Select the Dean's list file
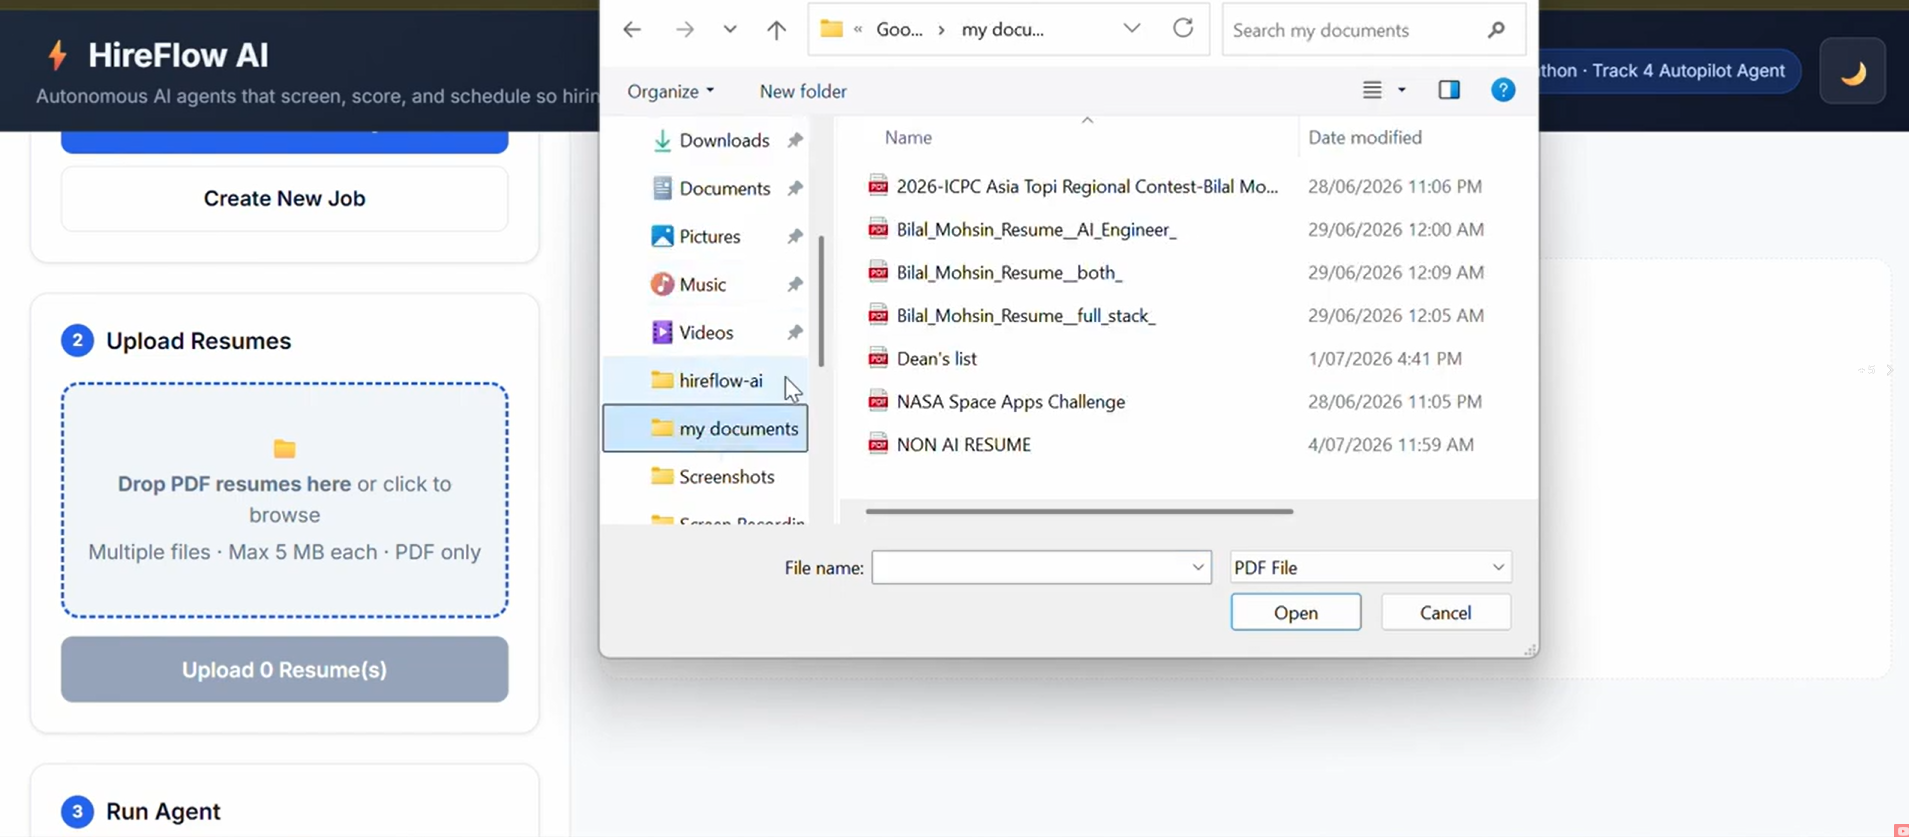1909x837 pixels. click(936, 358)
